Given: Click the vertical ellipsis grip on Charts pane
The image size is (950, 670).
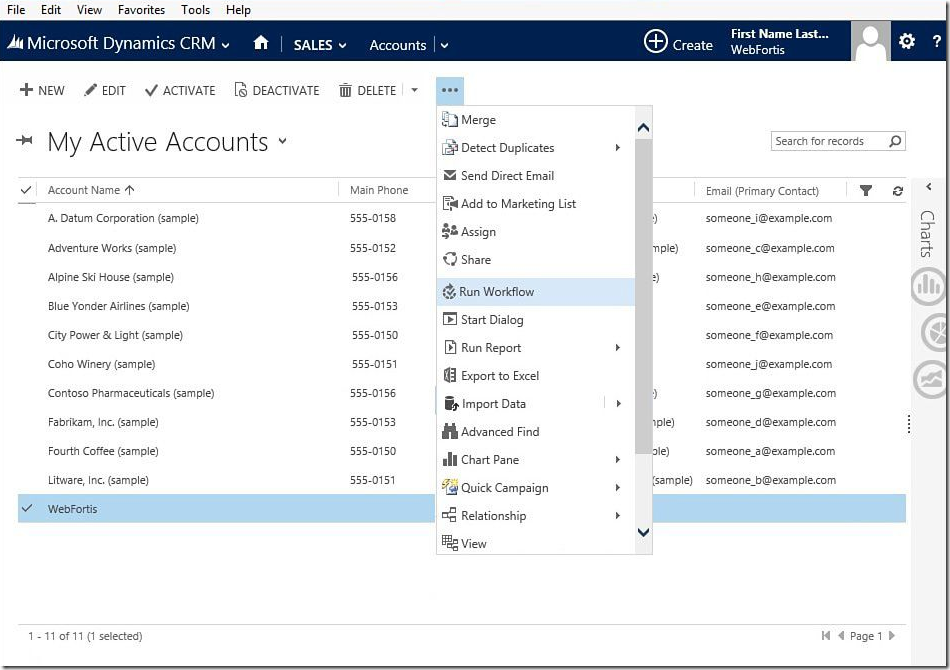Looking at the screenshot, I should (909, 423).
